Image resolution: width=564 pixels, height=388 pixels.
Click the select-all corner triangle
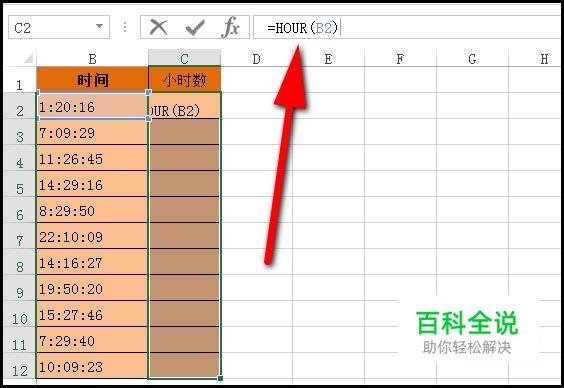point(28,58)
